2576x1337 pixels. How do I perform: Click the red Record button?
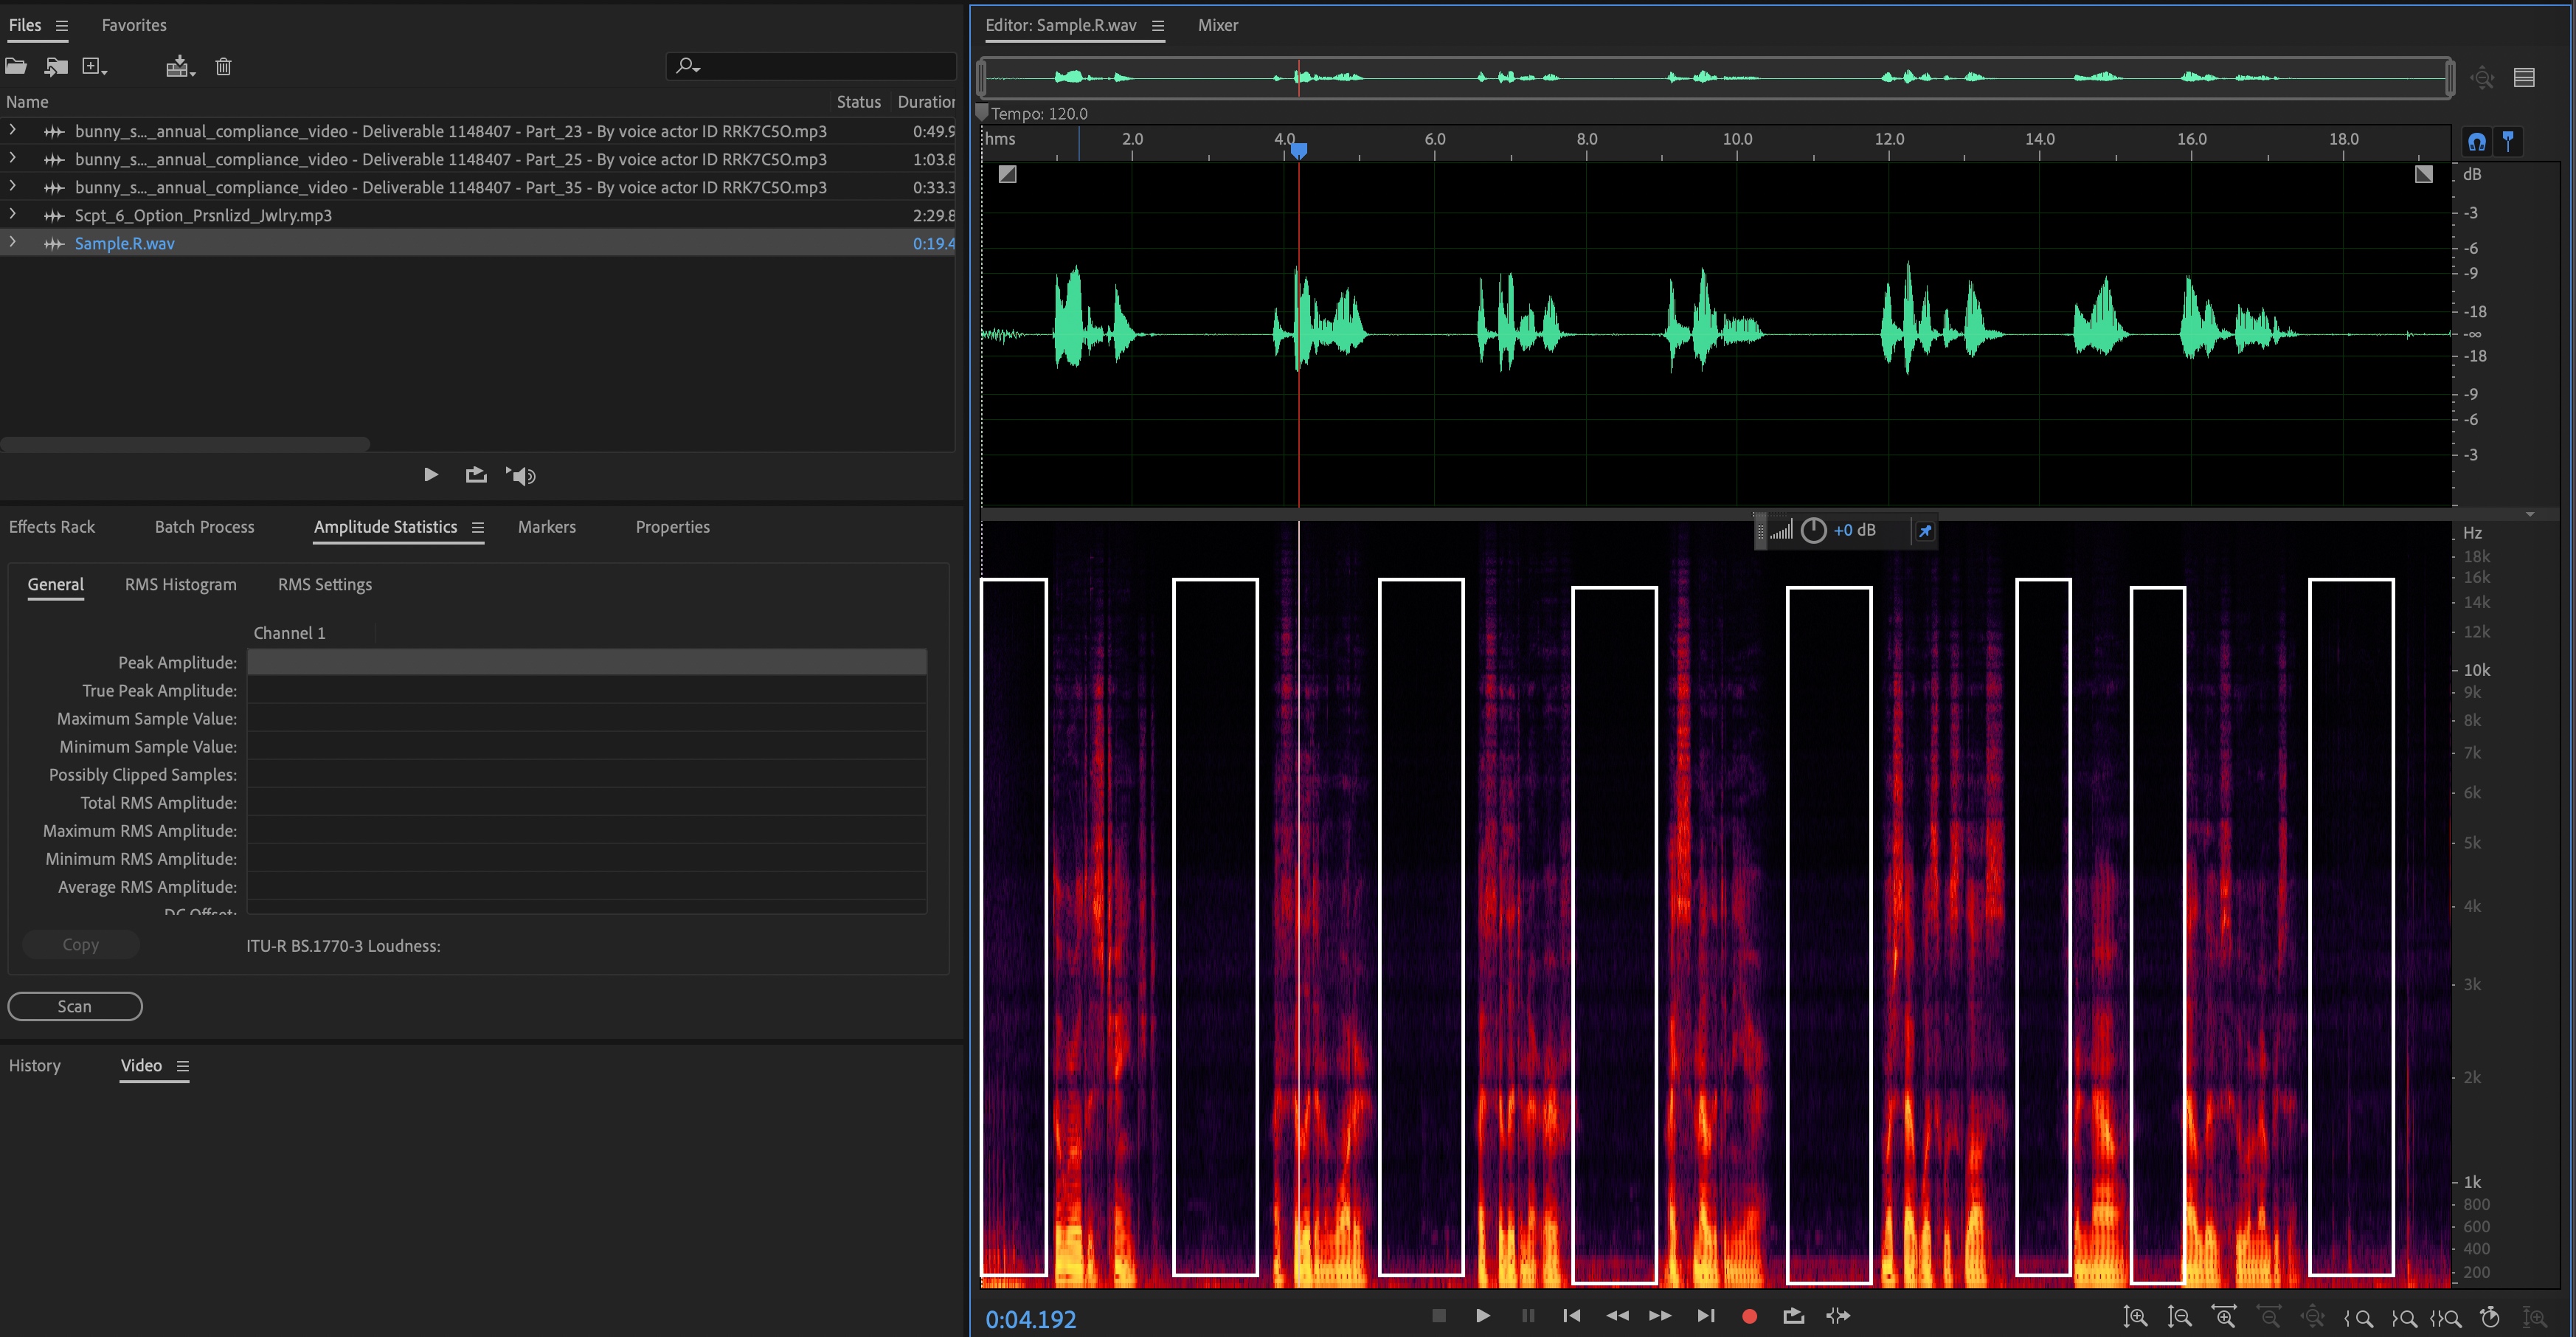click(x=1749, y=1316)
